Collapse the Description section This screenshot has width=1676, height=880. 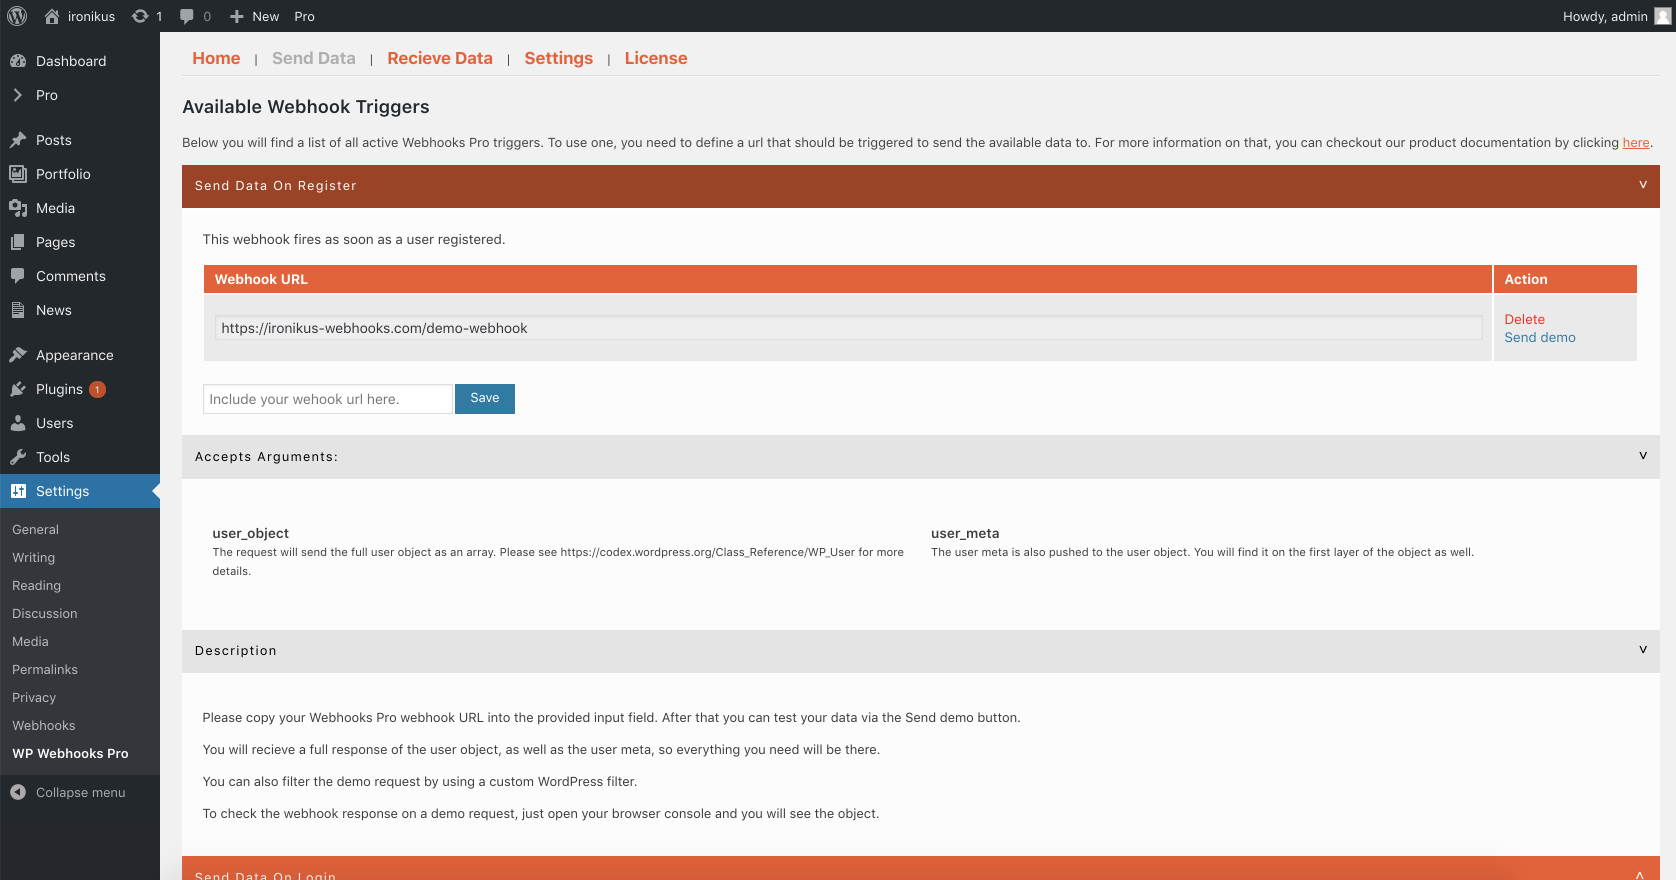[x=1643, y=650]
